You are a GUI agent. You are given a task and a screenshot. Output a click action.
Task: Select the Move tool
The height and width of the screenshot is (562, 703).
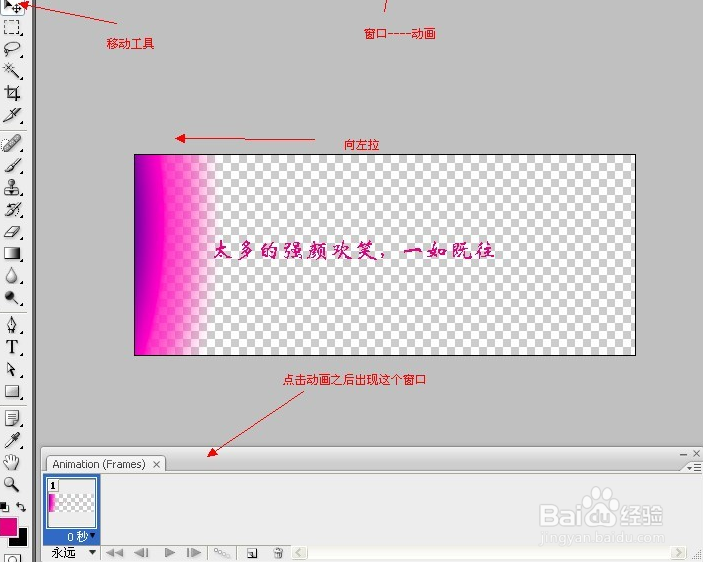pos(12,7)
